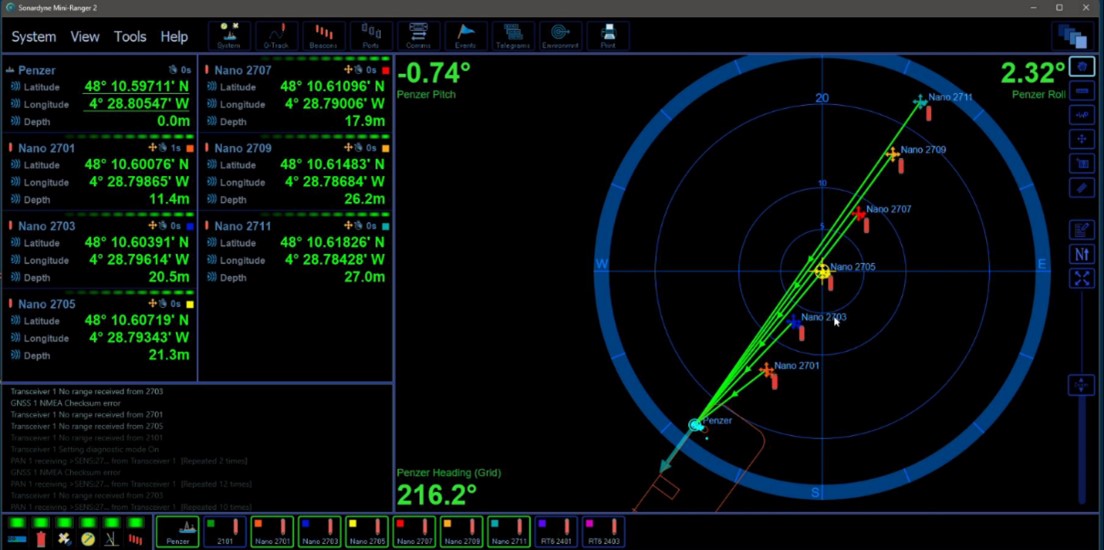Viewport: 1104px width, 550px height.
Task: Click the Print toolbar icon
Action: [608, 36]
